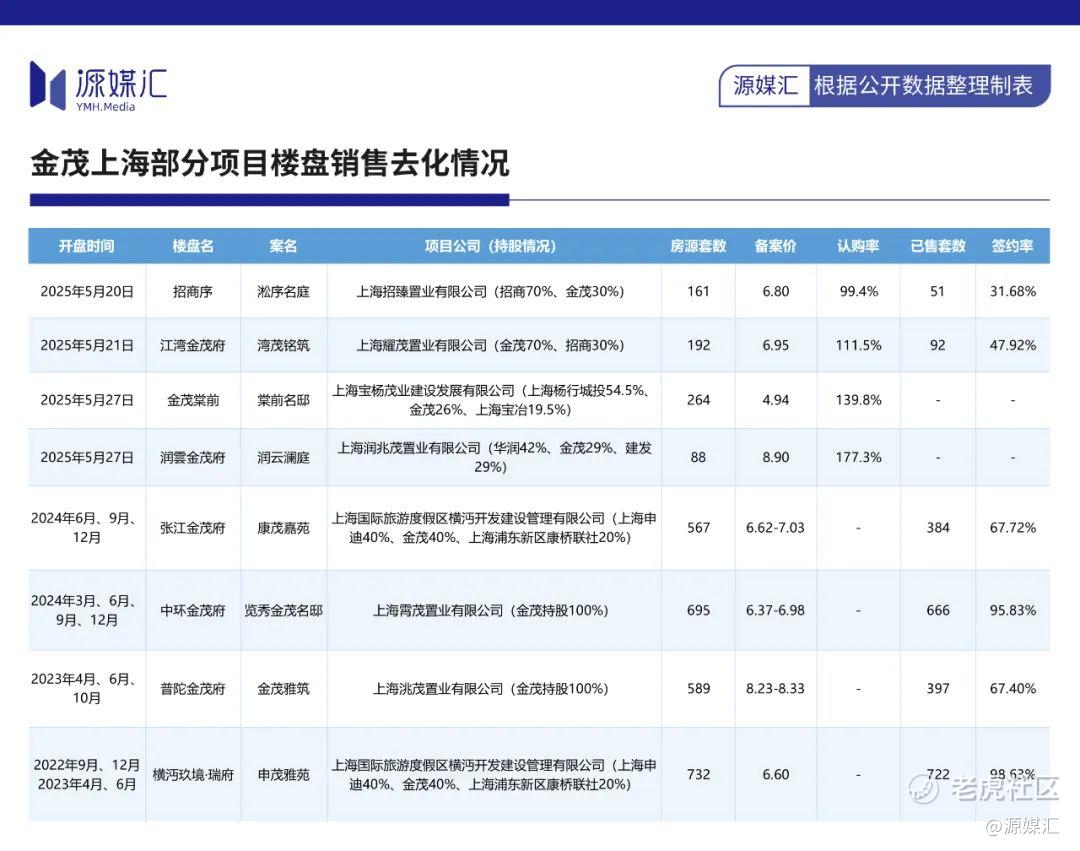This screenshot has height=851, width=1080.
Task: Click the 招商序 project name cell
Action: click(193, 291)
